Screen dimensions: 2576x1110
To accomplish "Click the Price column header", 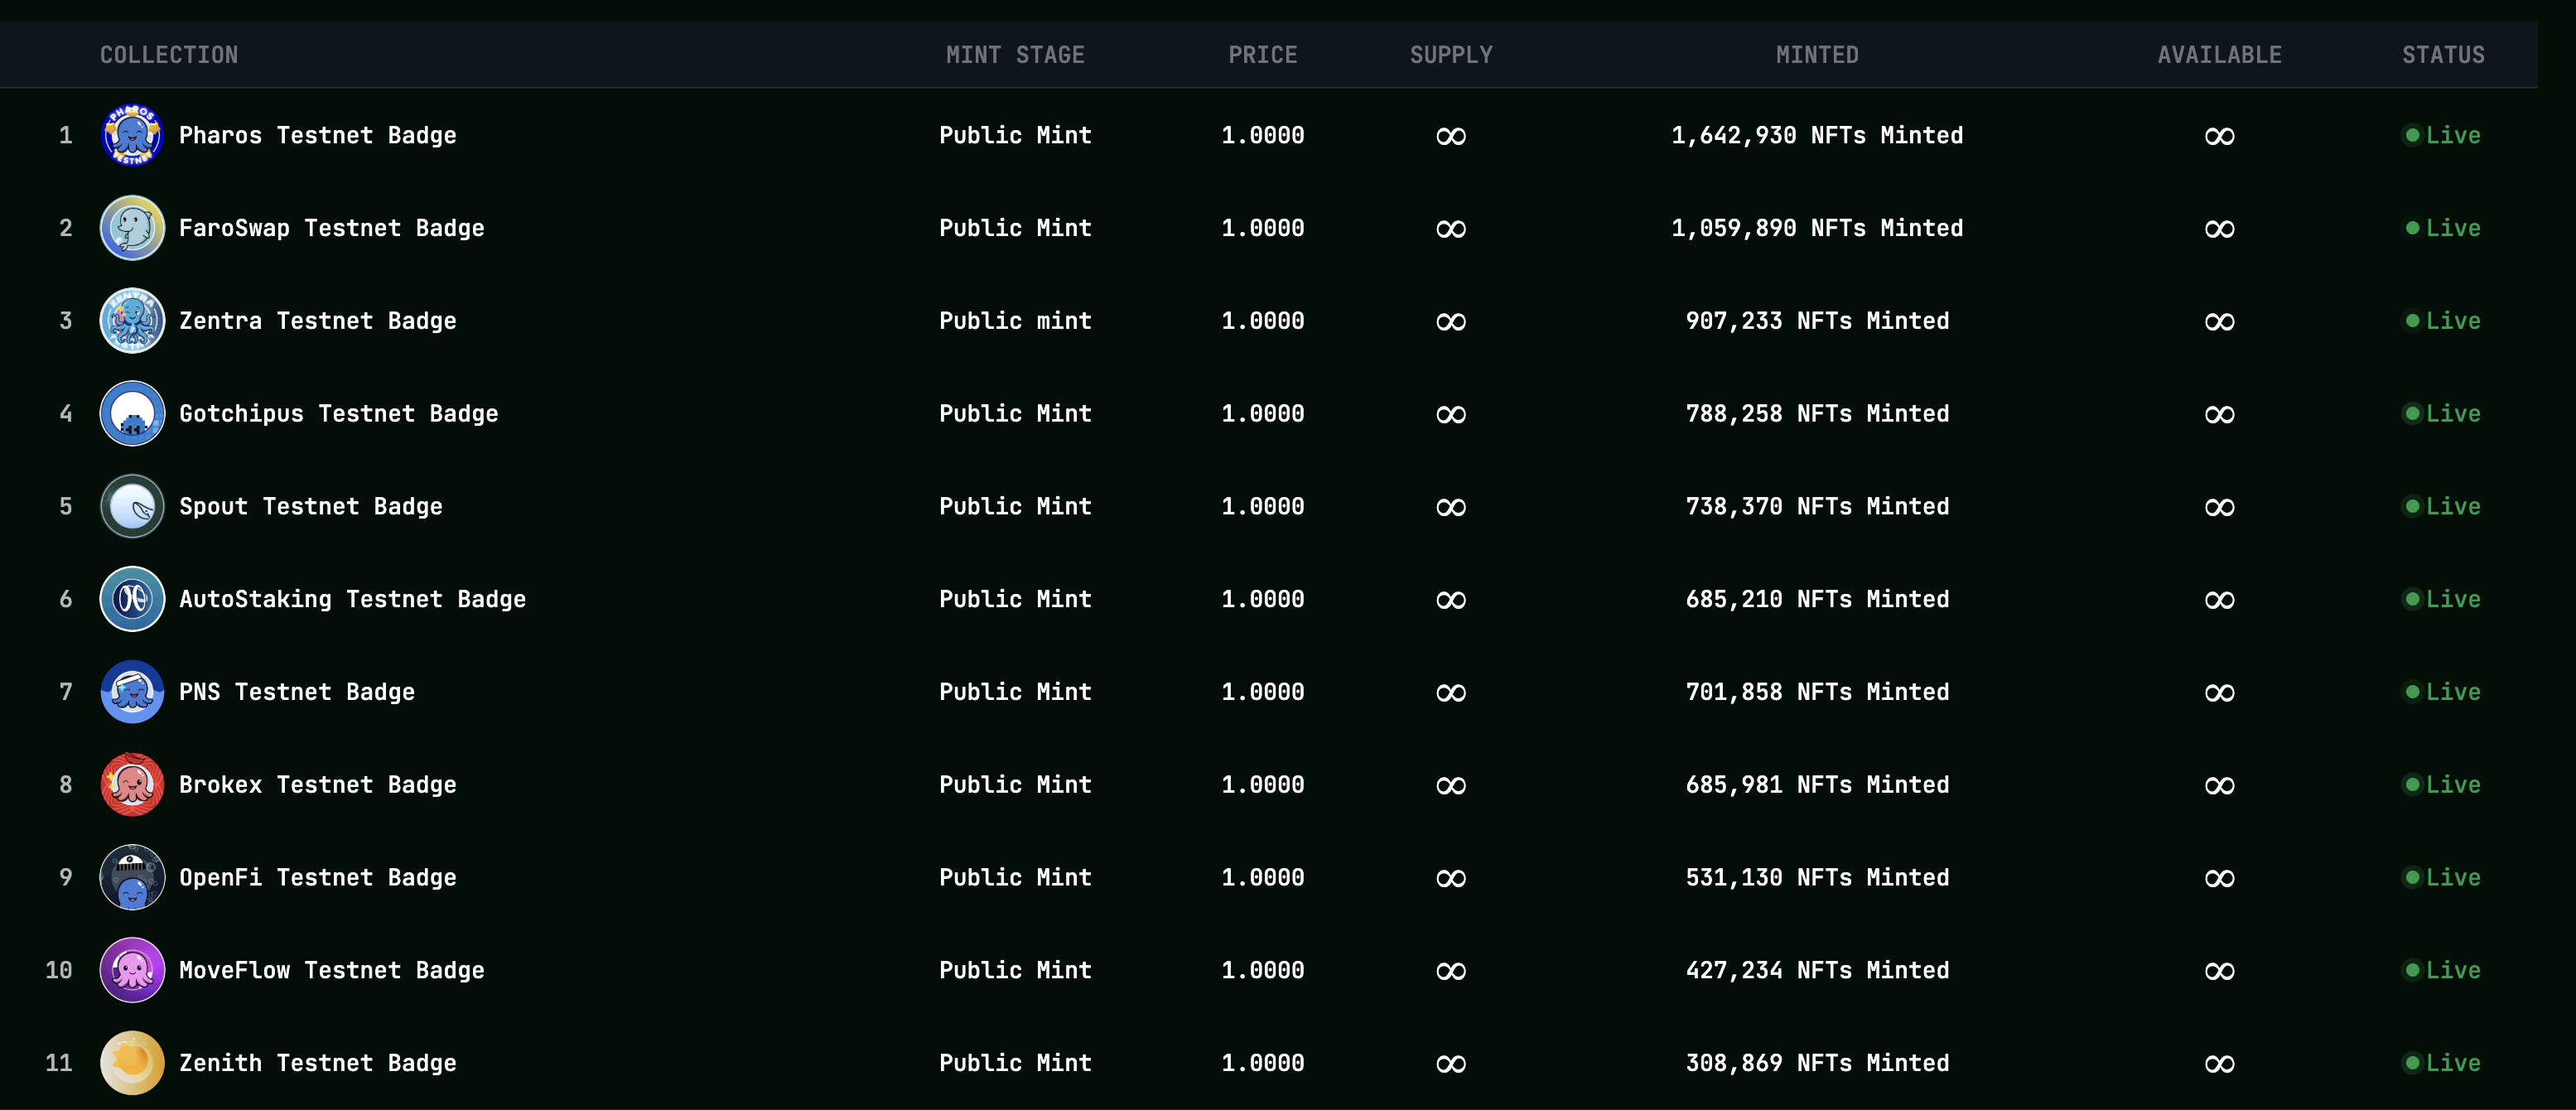I will click(x=1262, y=55).
